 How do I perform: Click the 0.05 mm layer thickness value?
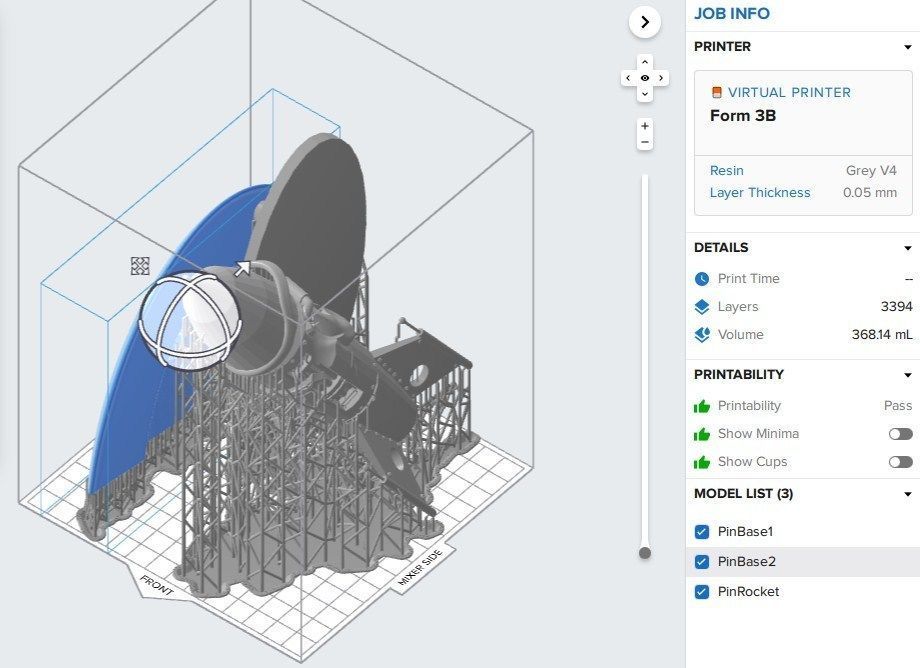870,193
